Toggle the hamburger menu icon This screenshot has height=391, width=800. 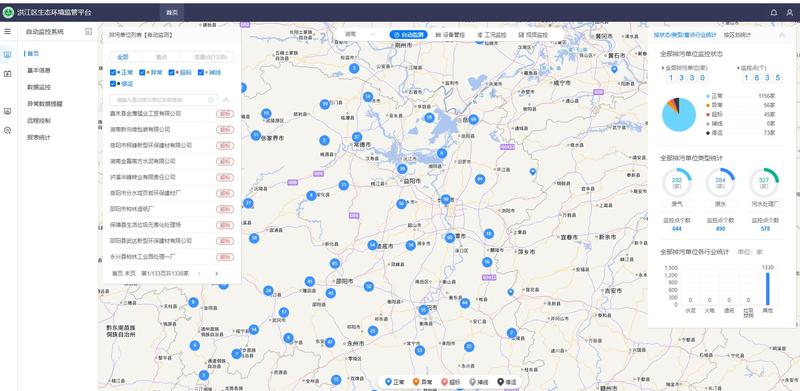point(8,32)
